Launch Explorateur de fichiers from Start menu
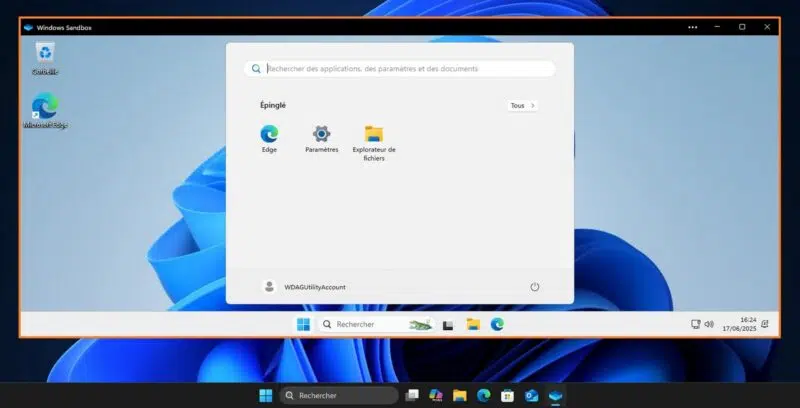 374,134
